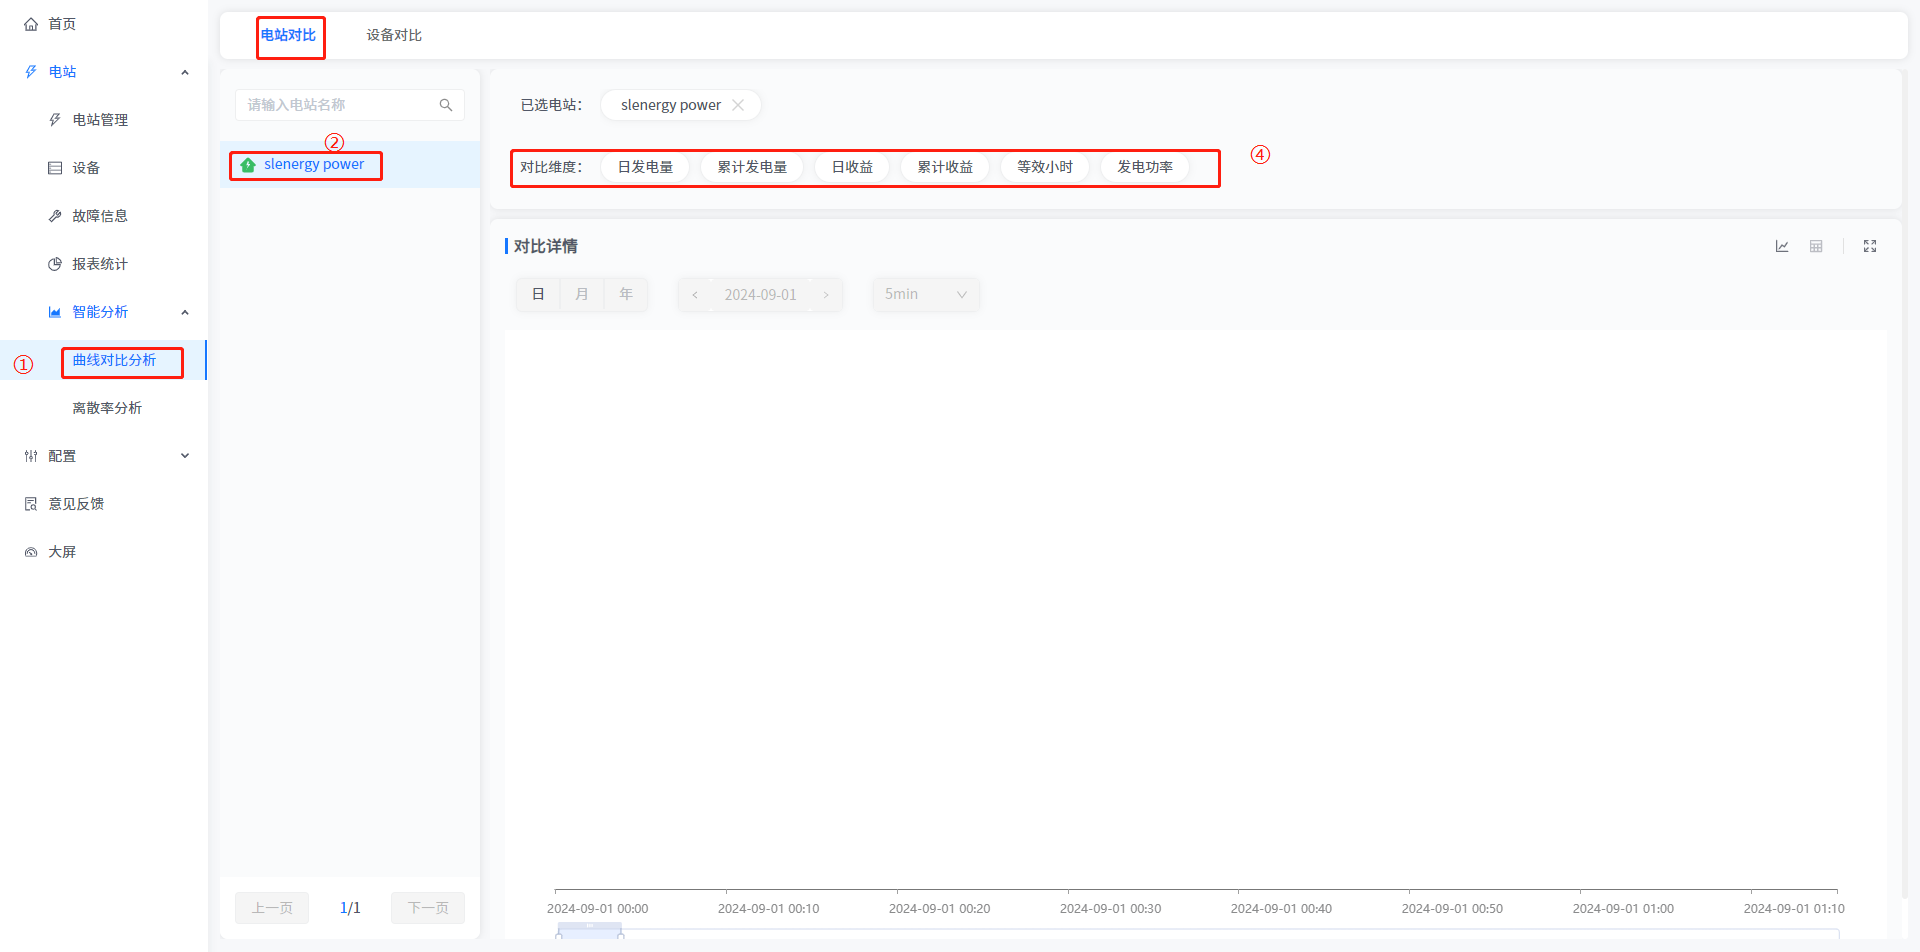Toggle the 累计收益 comparison dimension
This screenshot has height=952, width=1920.
(944, 167)
